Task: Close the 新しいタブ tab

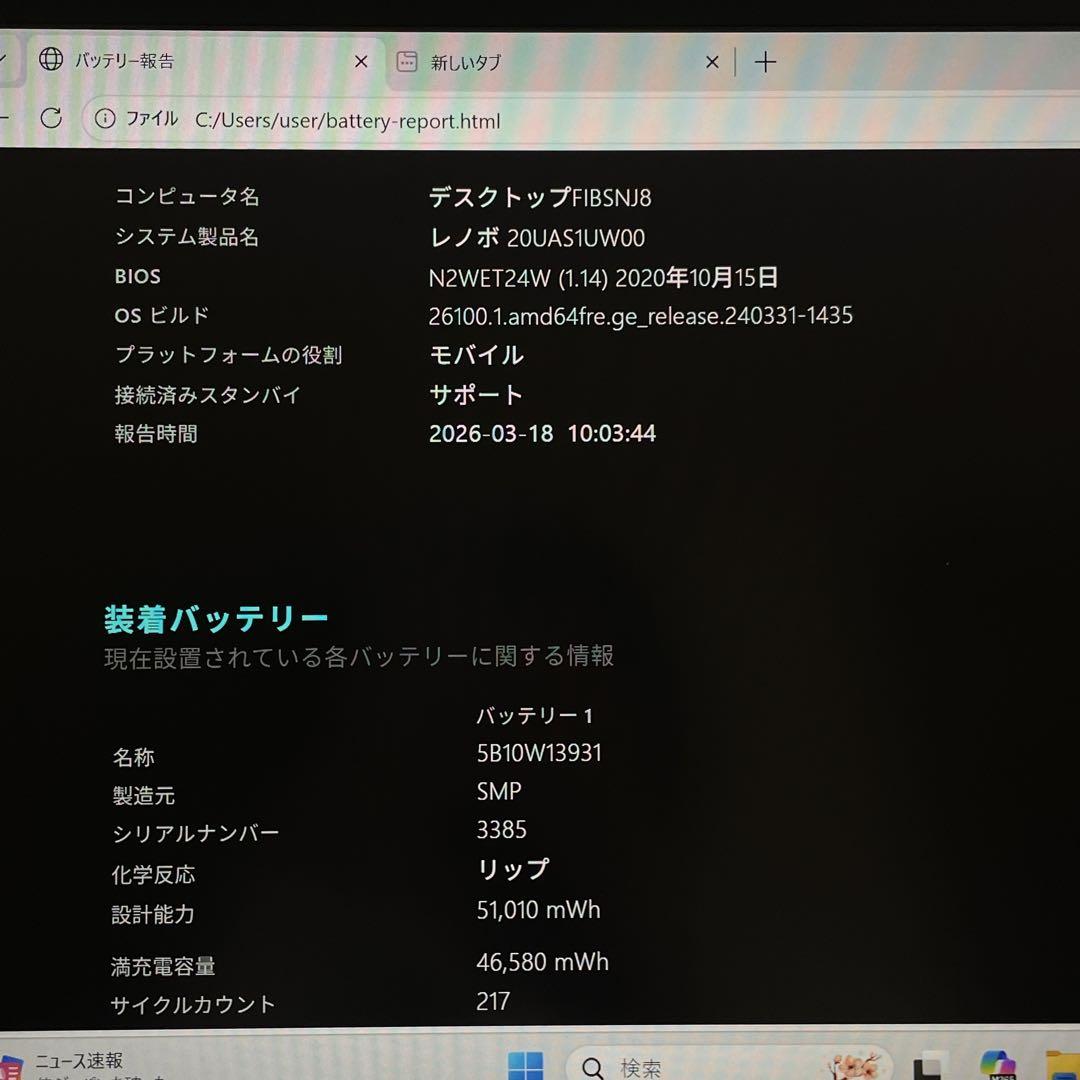Action: tap(712, 63)
